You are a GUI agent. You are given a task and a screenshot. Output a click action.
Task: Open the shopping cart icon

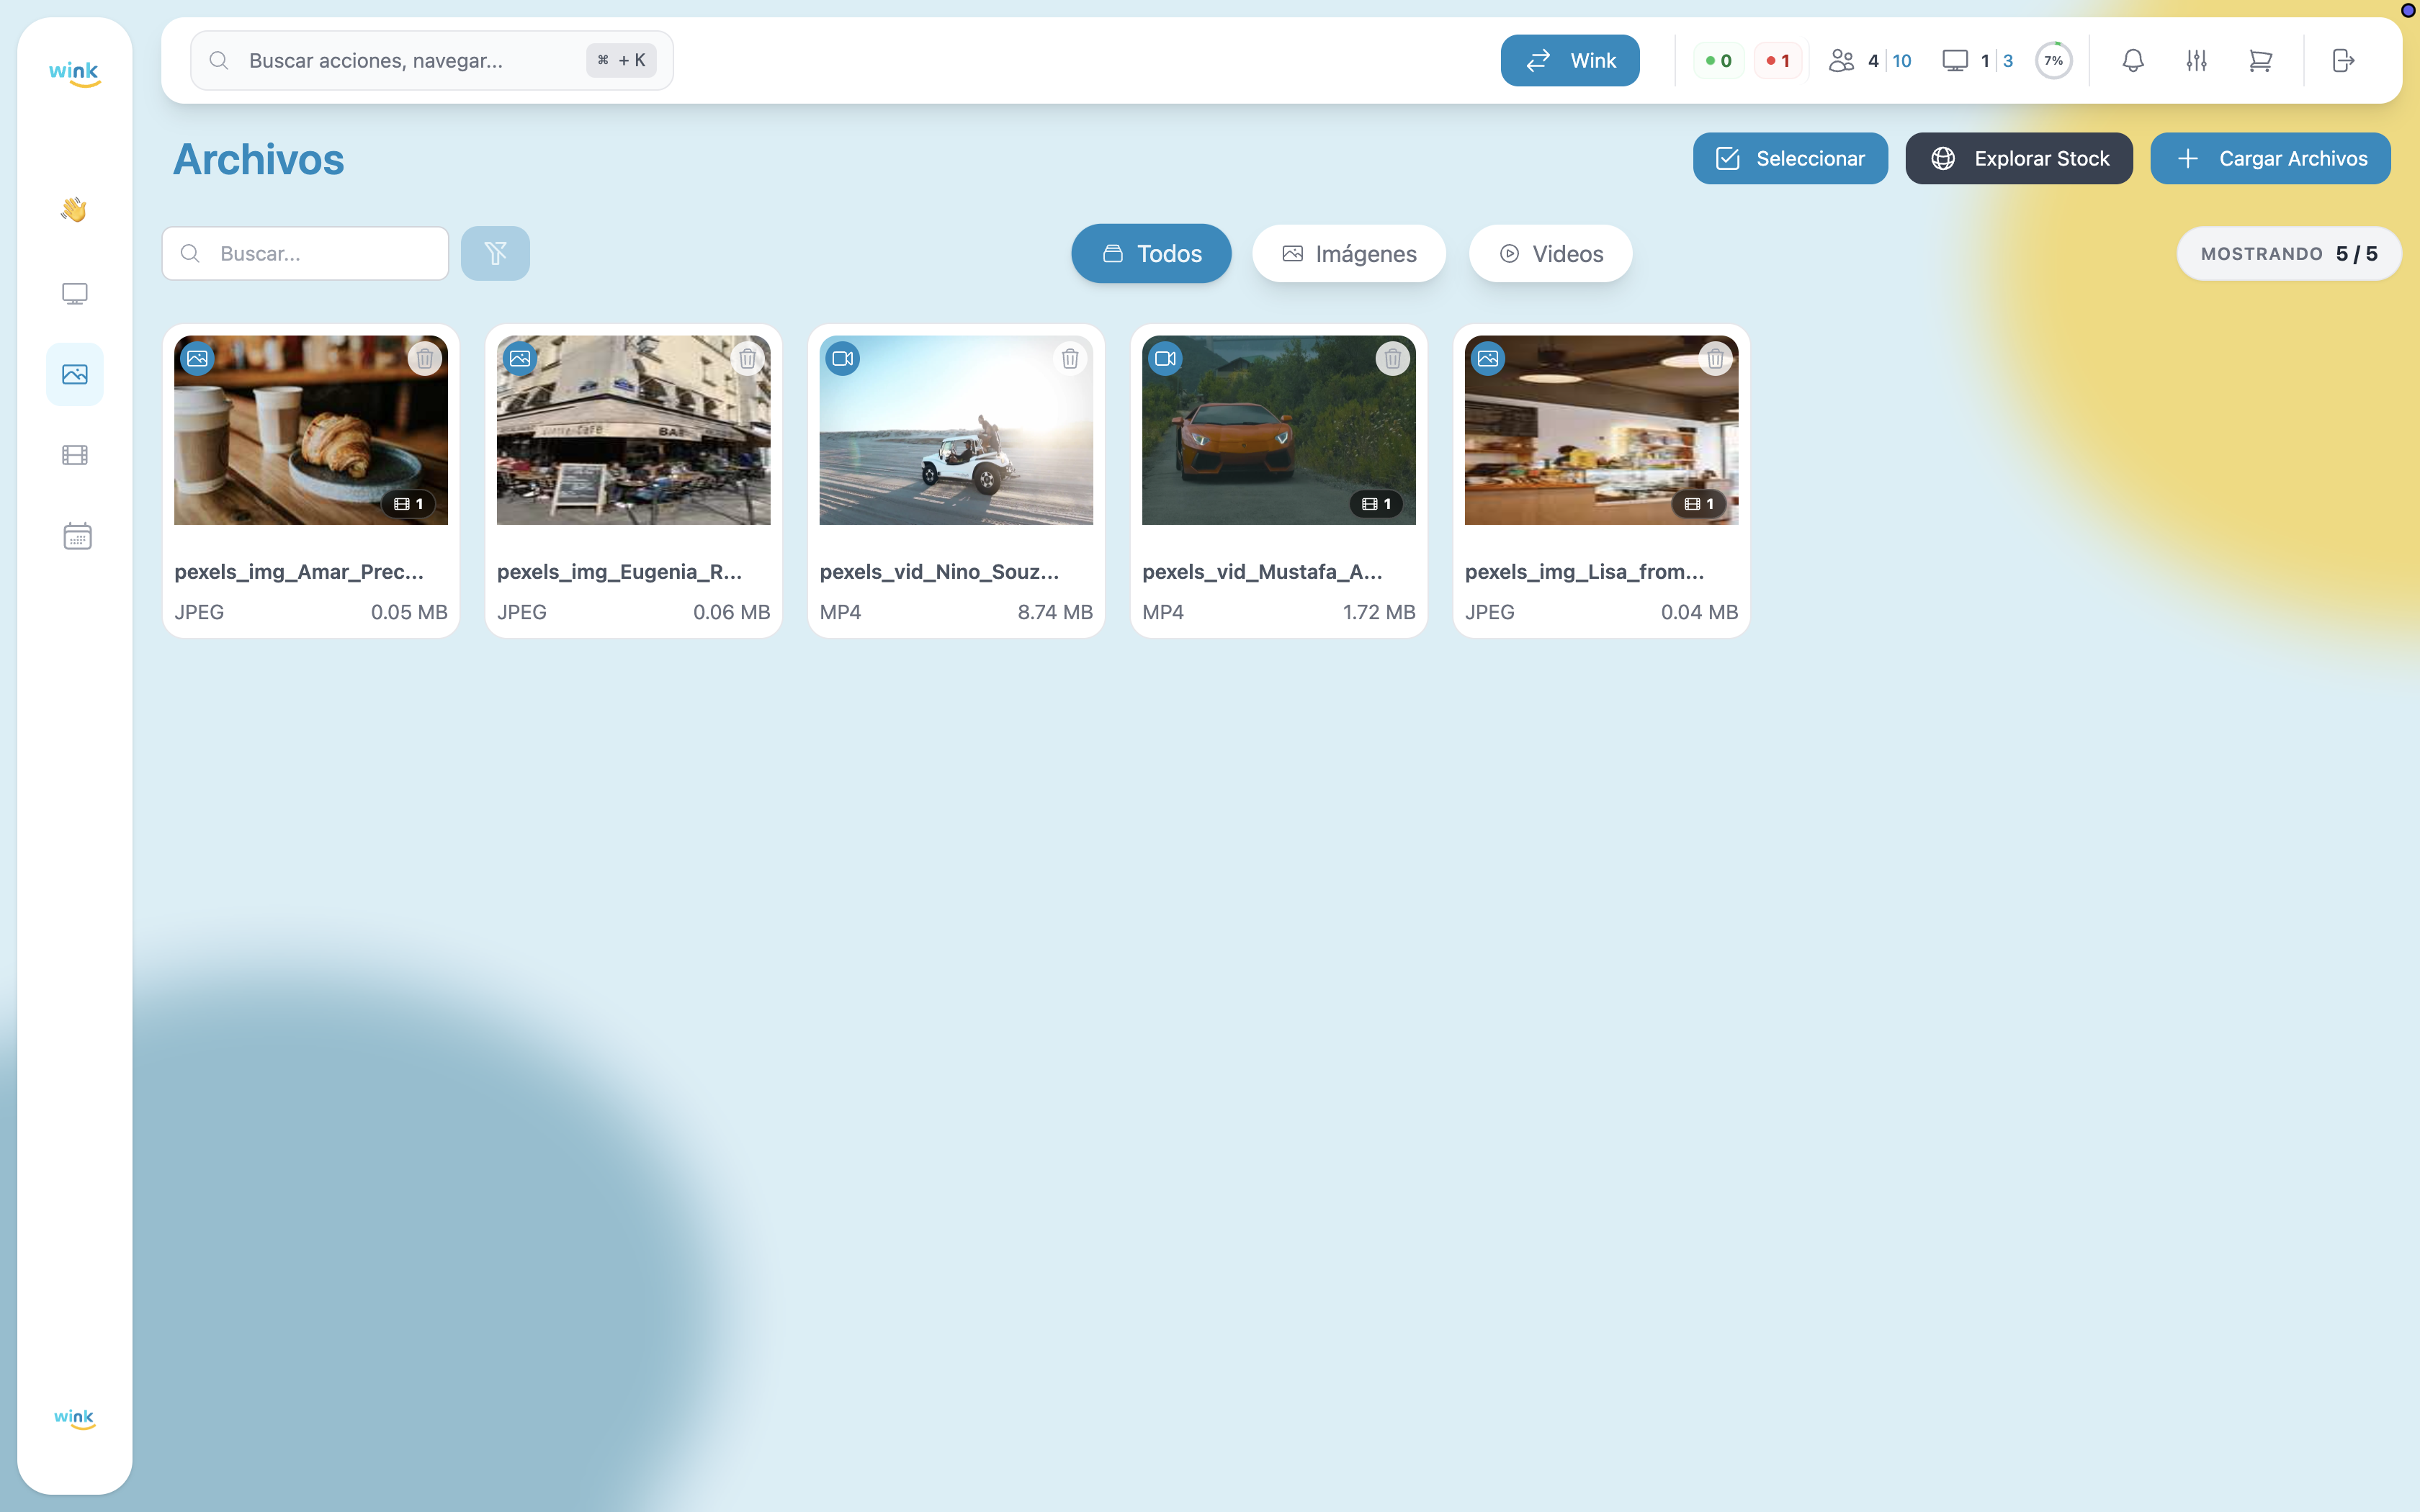pos(2260,61)
